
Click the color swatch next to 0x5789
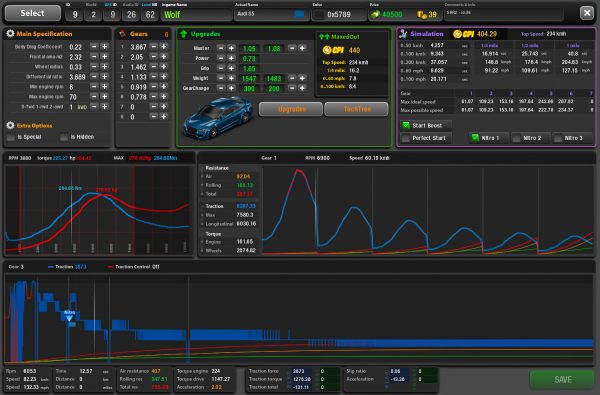tap(318, 15)
